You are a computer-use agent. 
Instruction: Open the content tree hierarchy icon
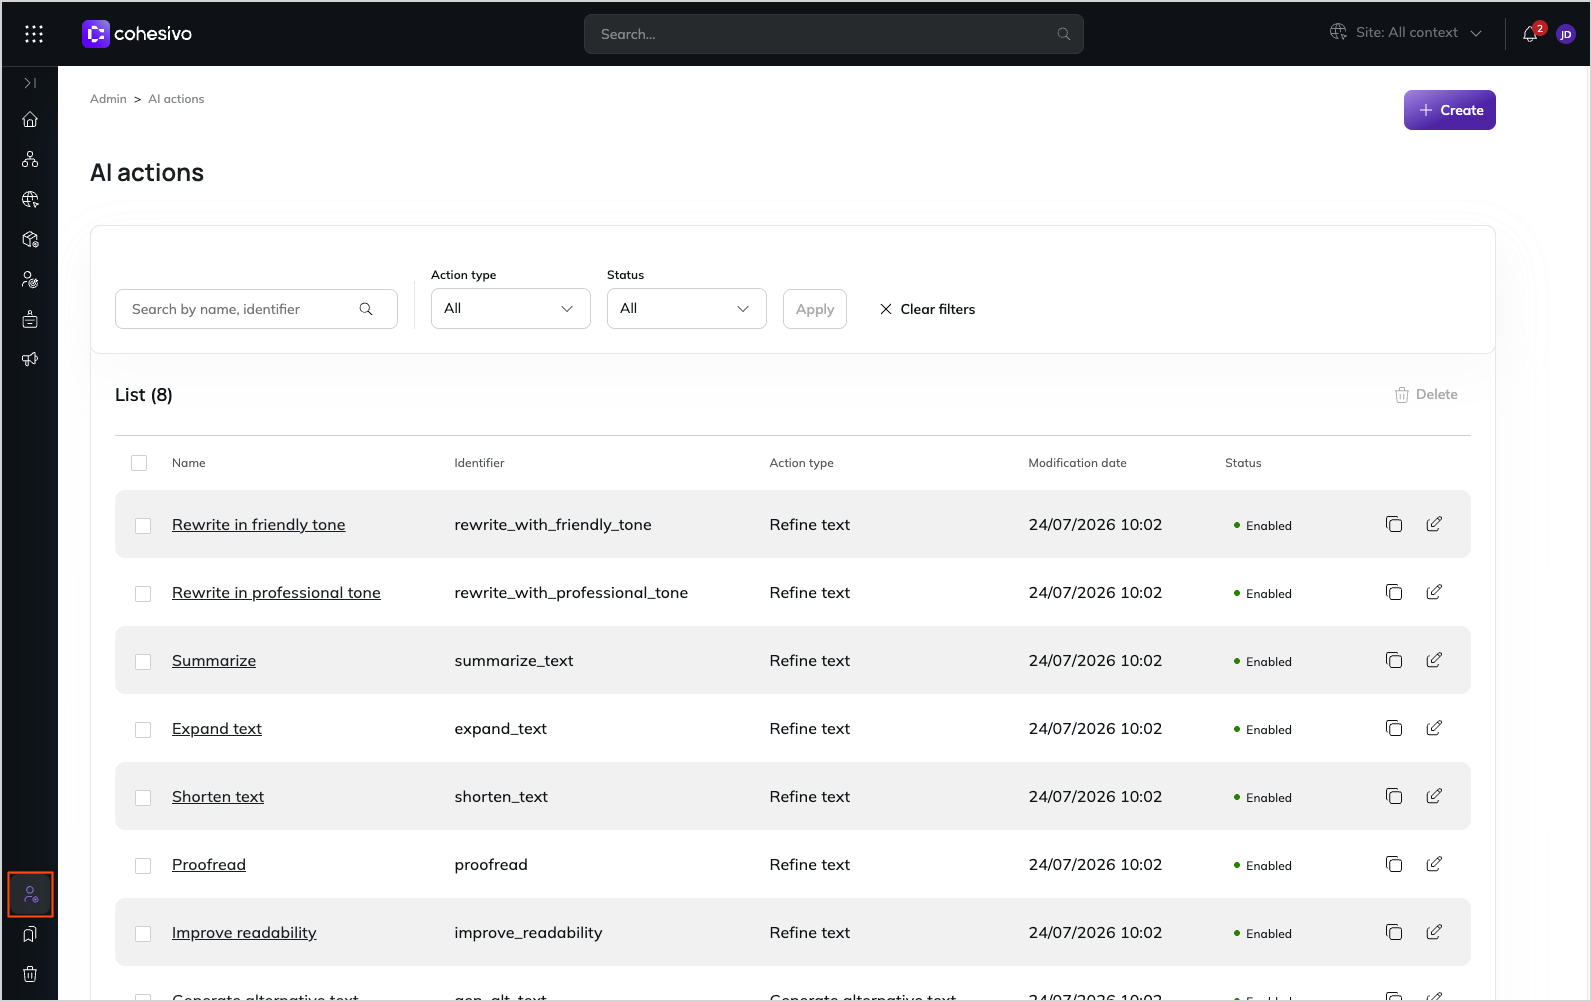pos(30,159)
